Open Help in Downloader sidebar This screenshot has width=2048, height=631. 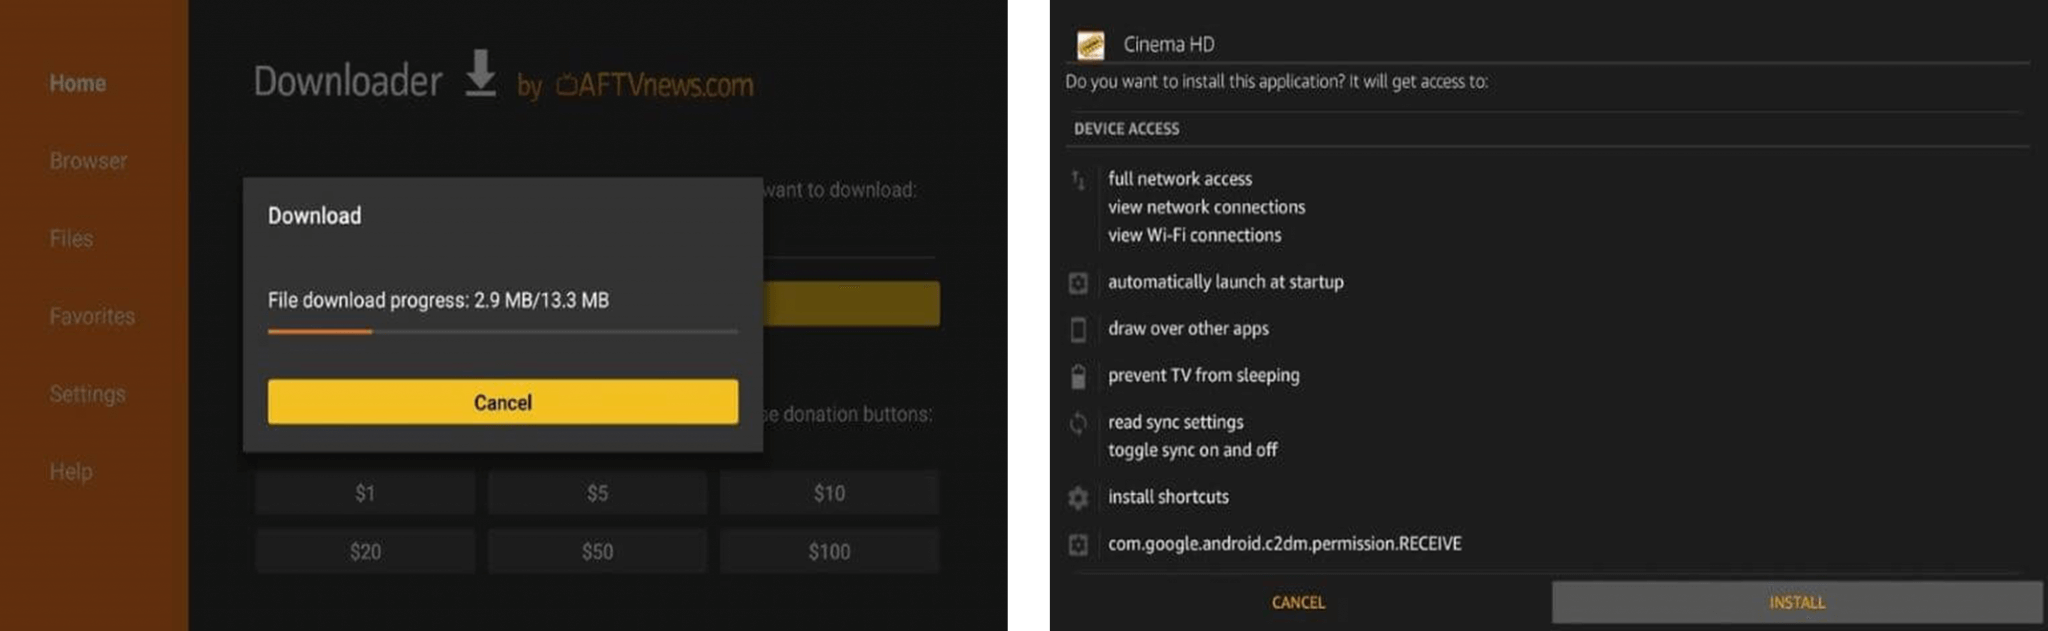click(x=71, y=471)
